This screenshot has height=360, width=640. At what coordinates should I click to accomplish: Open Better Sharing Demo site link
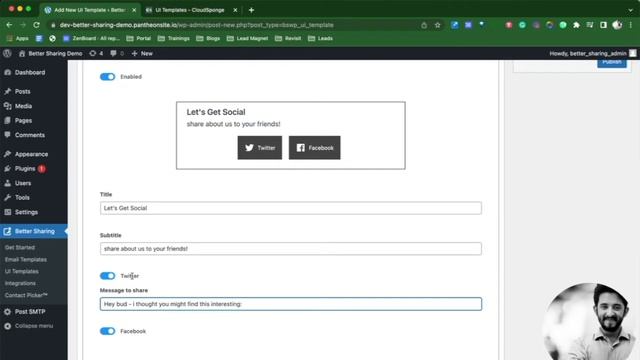click(51, 53)
